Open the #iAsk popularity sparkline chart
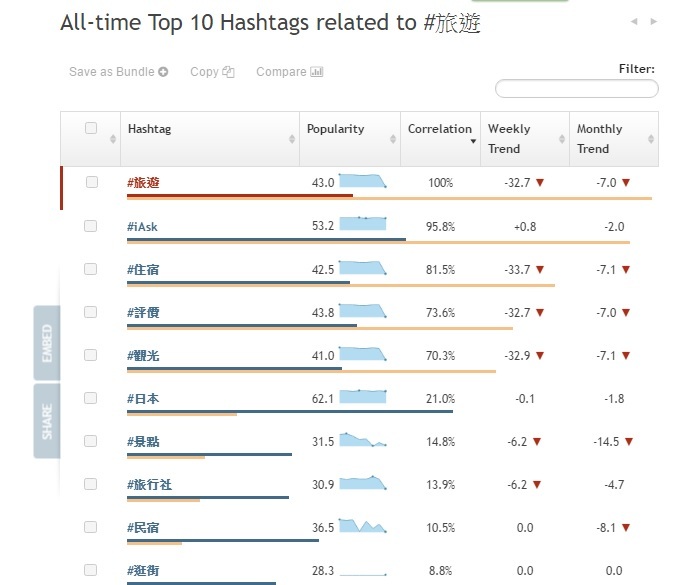This screenshot has height=585, width=689. point(363,224)
